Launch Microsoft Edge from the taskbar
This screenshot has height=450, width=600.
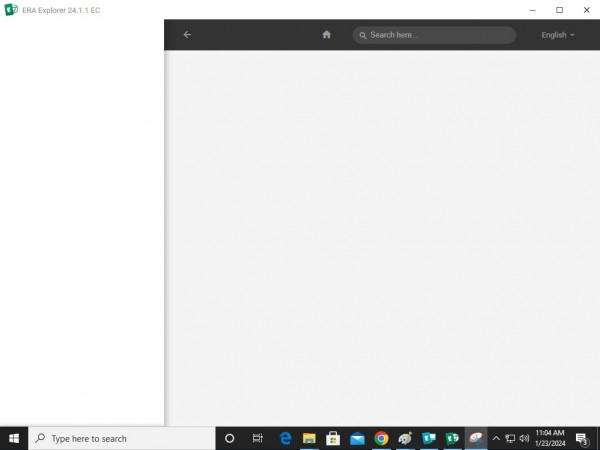coord(285,438)
